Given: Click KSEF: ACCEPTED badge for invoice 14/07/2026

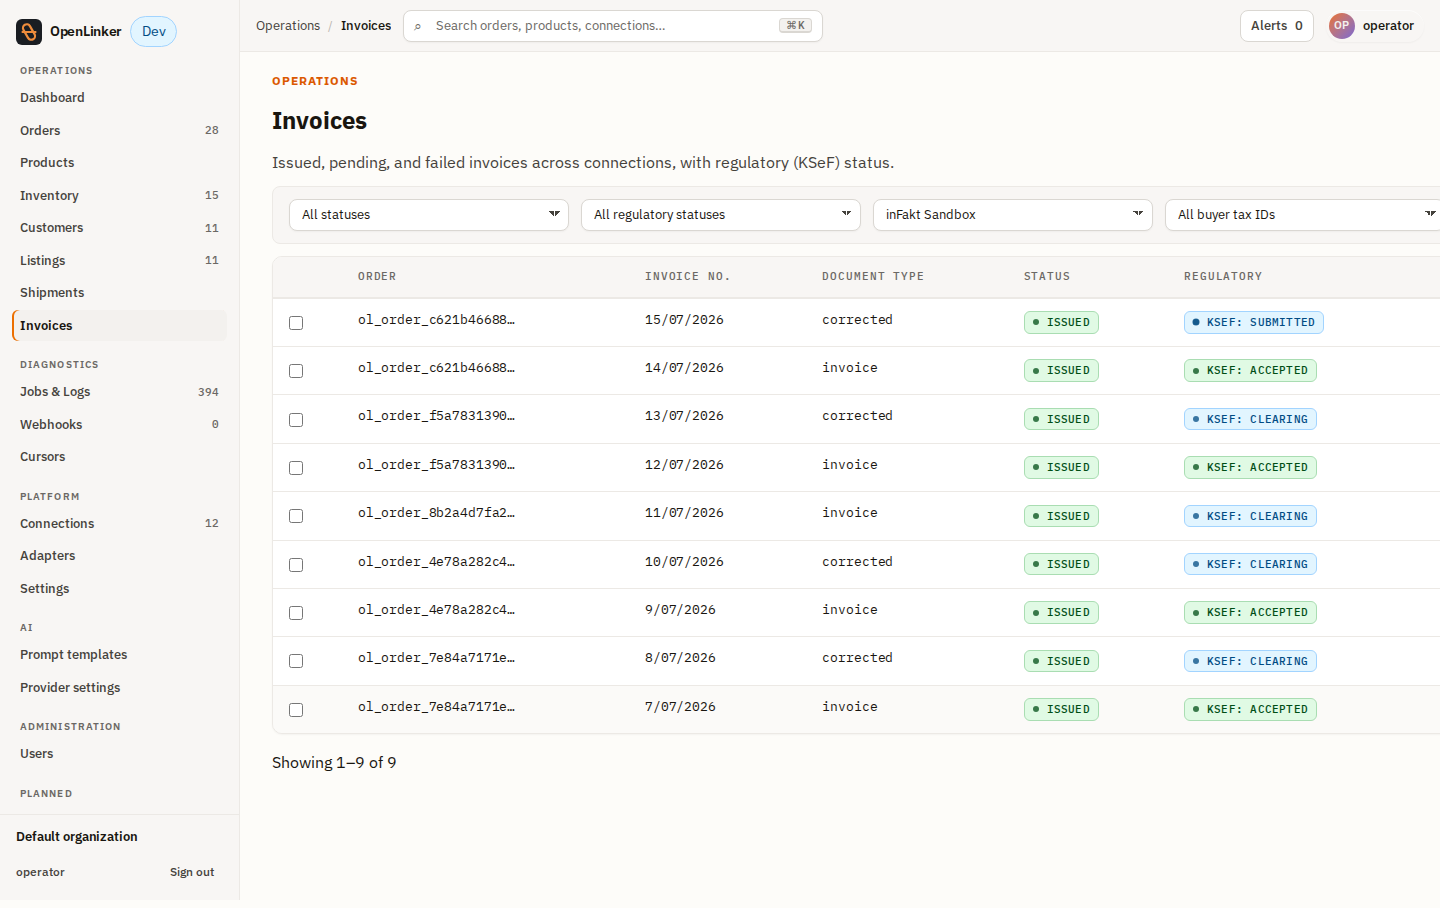Looking at the screenshot, I should point(1250,371).
